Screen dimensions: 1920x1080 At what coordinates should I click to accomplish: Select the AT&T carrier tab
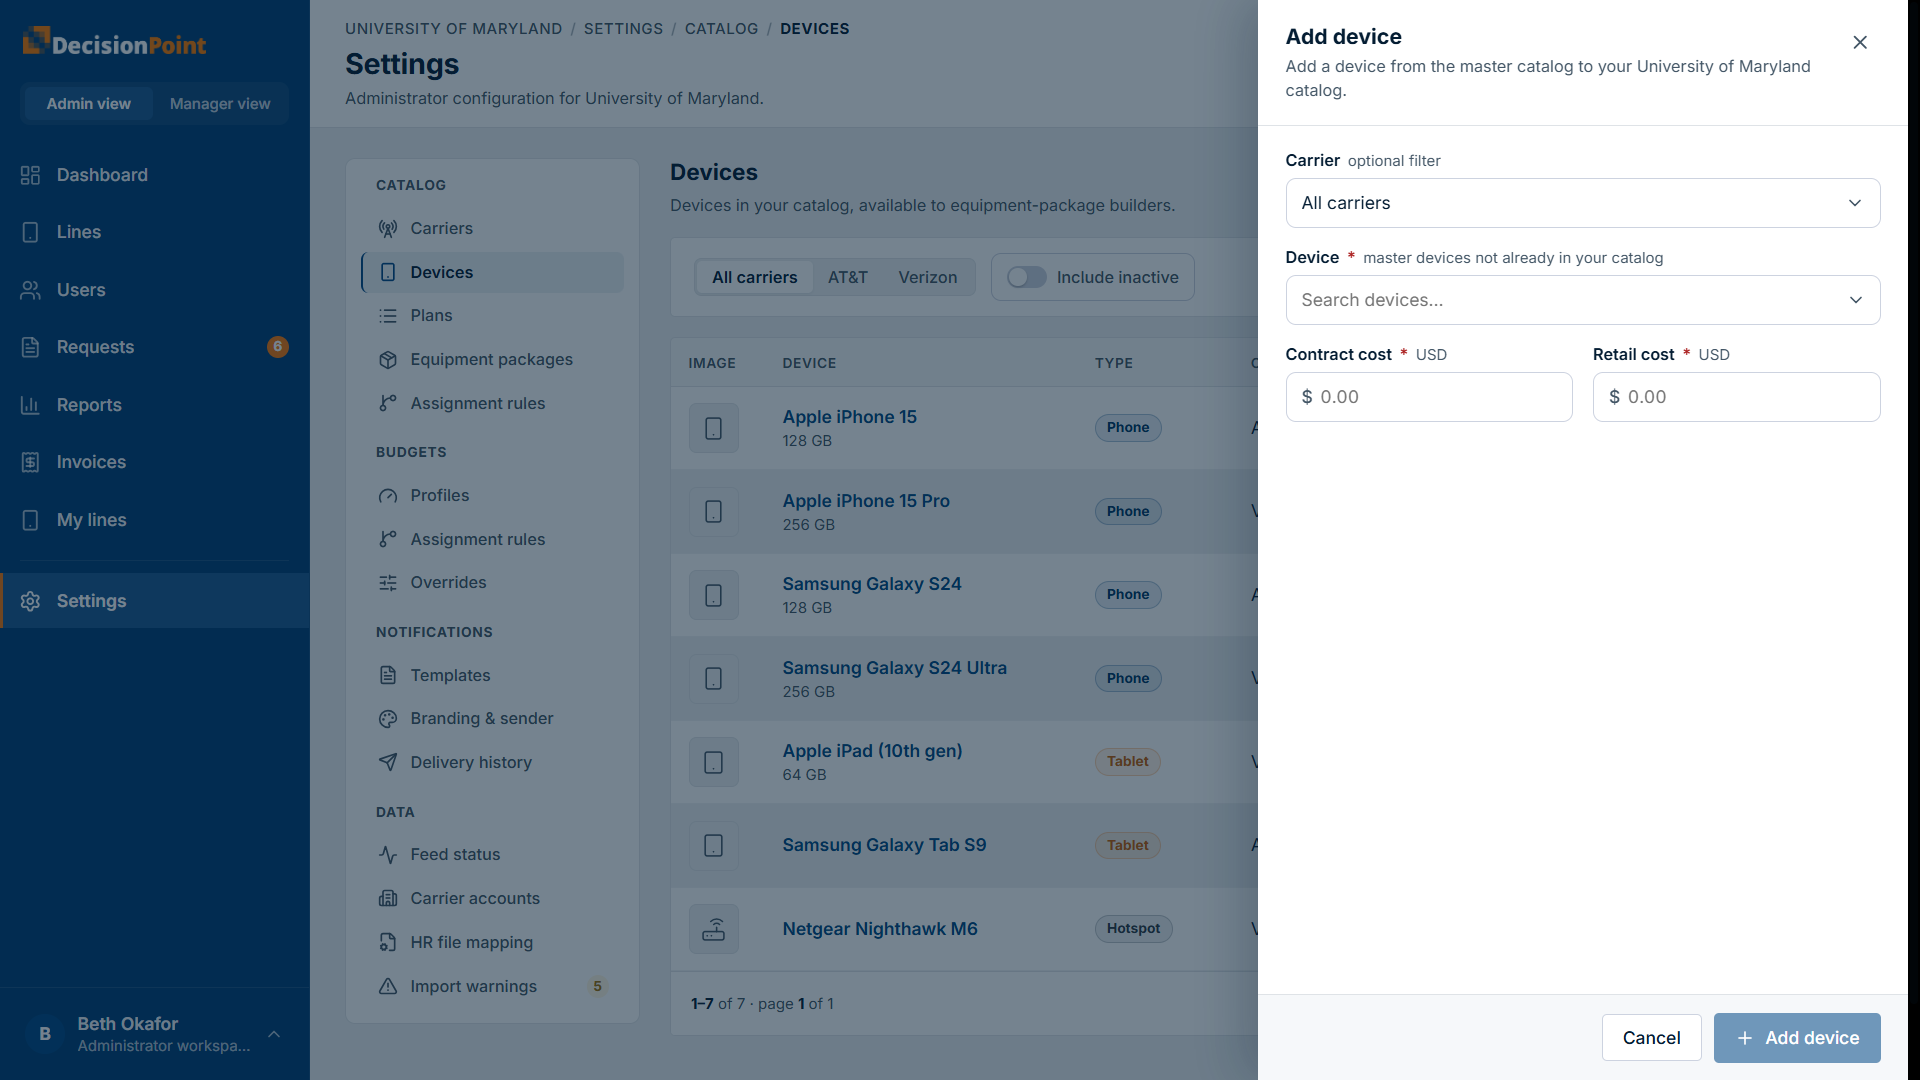(x=847, y=277)
